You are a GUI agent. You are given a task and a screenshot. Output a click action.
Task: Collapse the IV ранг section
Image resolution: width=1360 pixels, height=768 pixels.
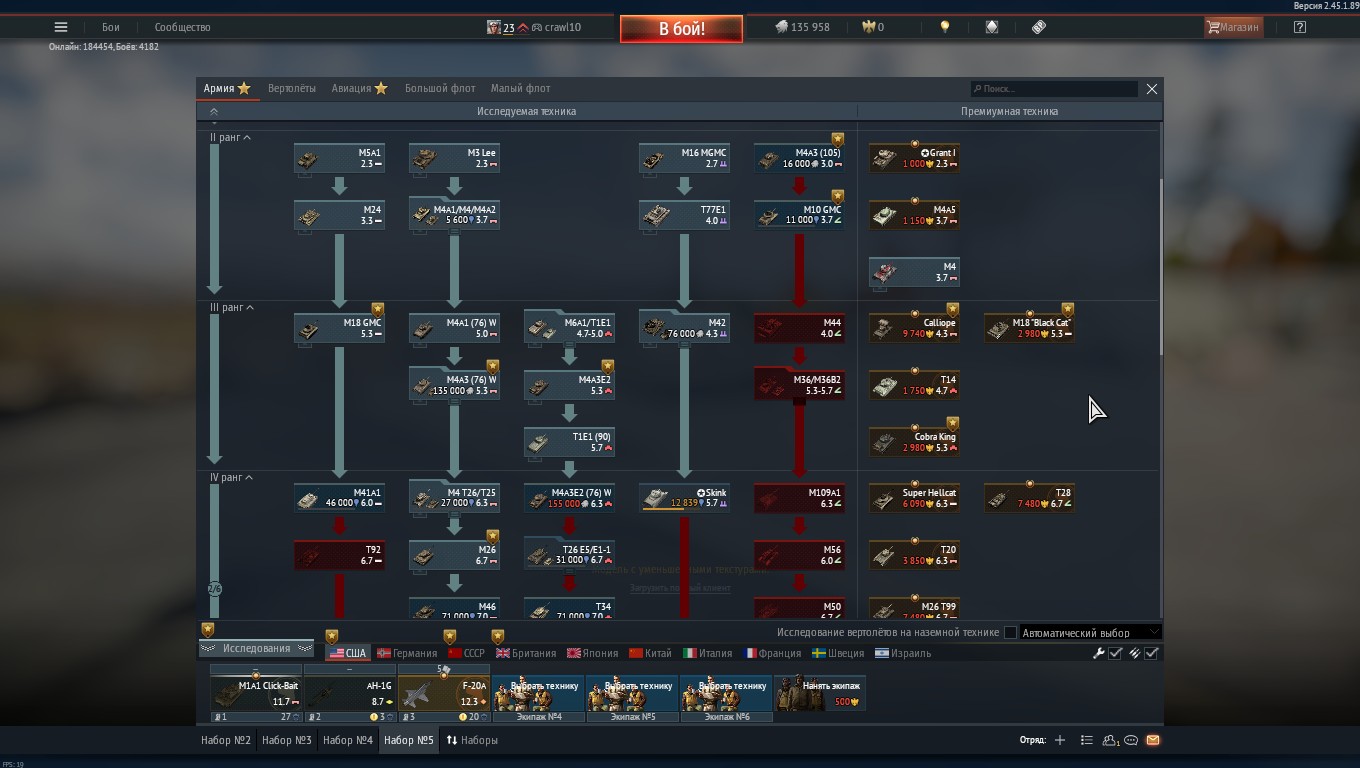(x=230, y=477)
